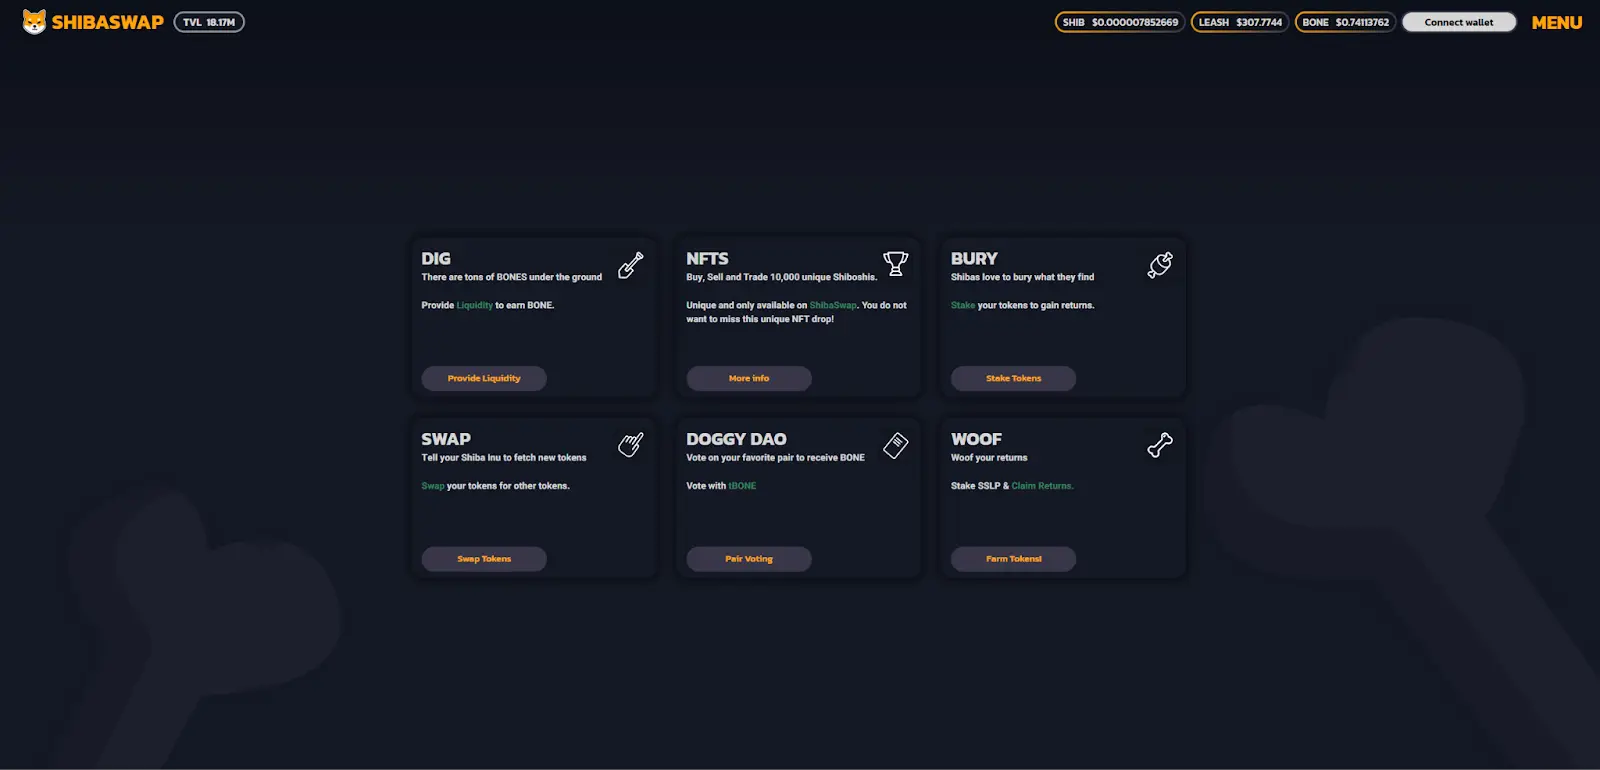Click the More Info button
Screen dimensions: 1600x770
(x=749, y=378)
